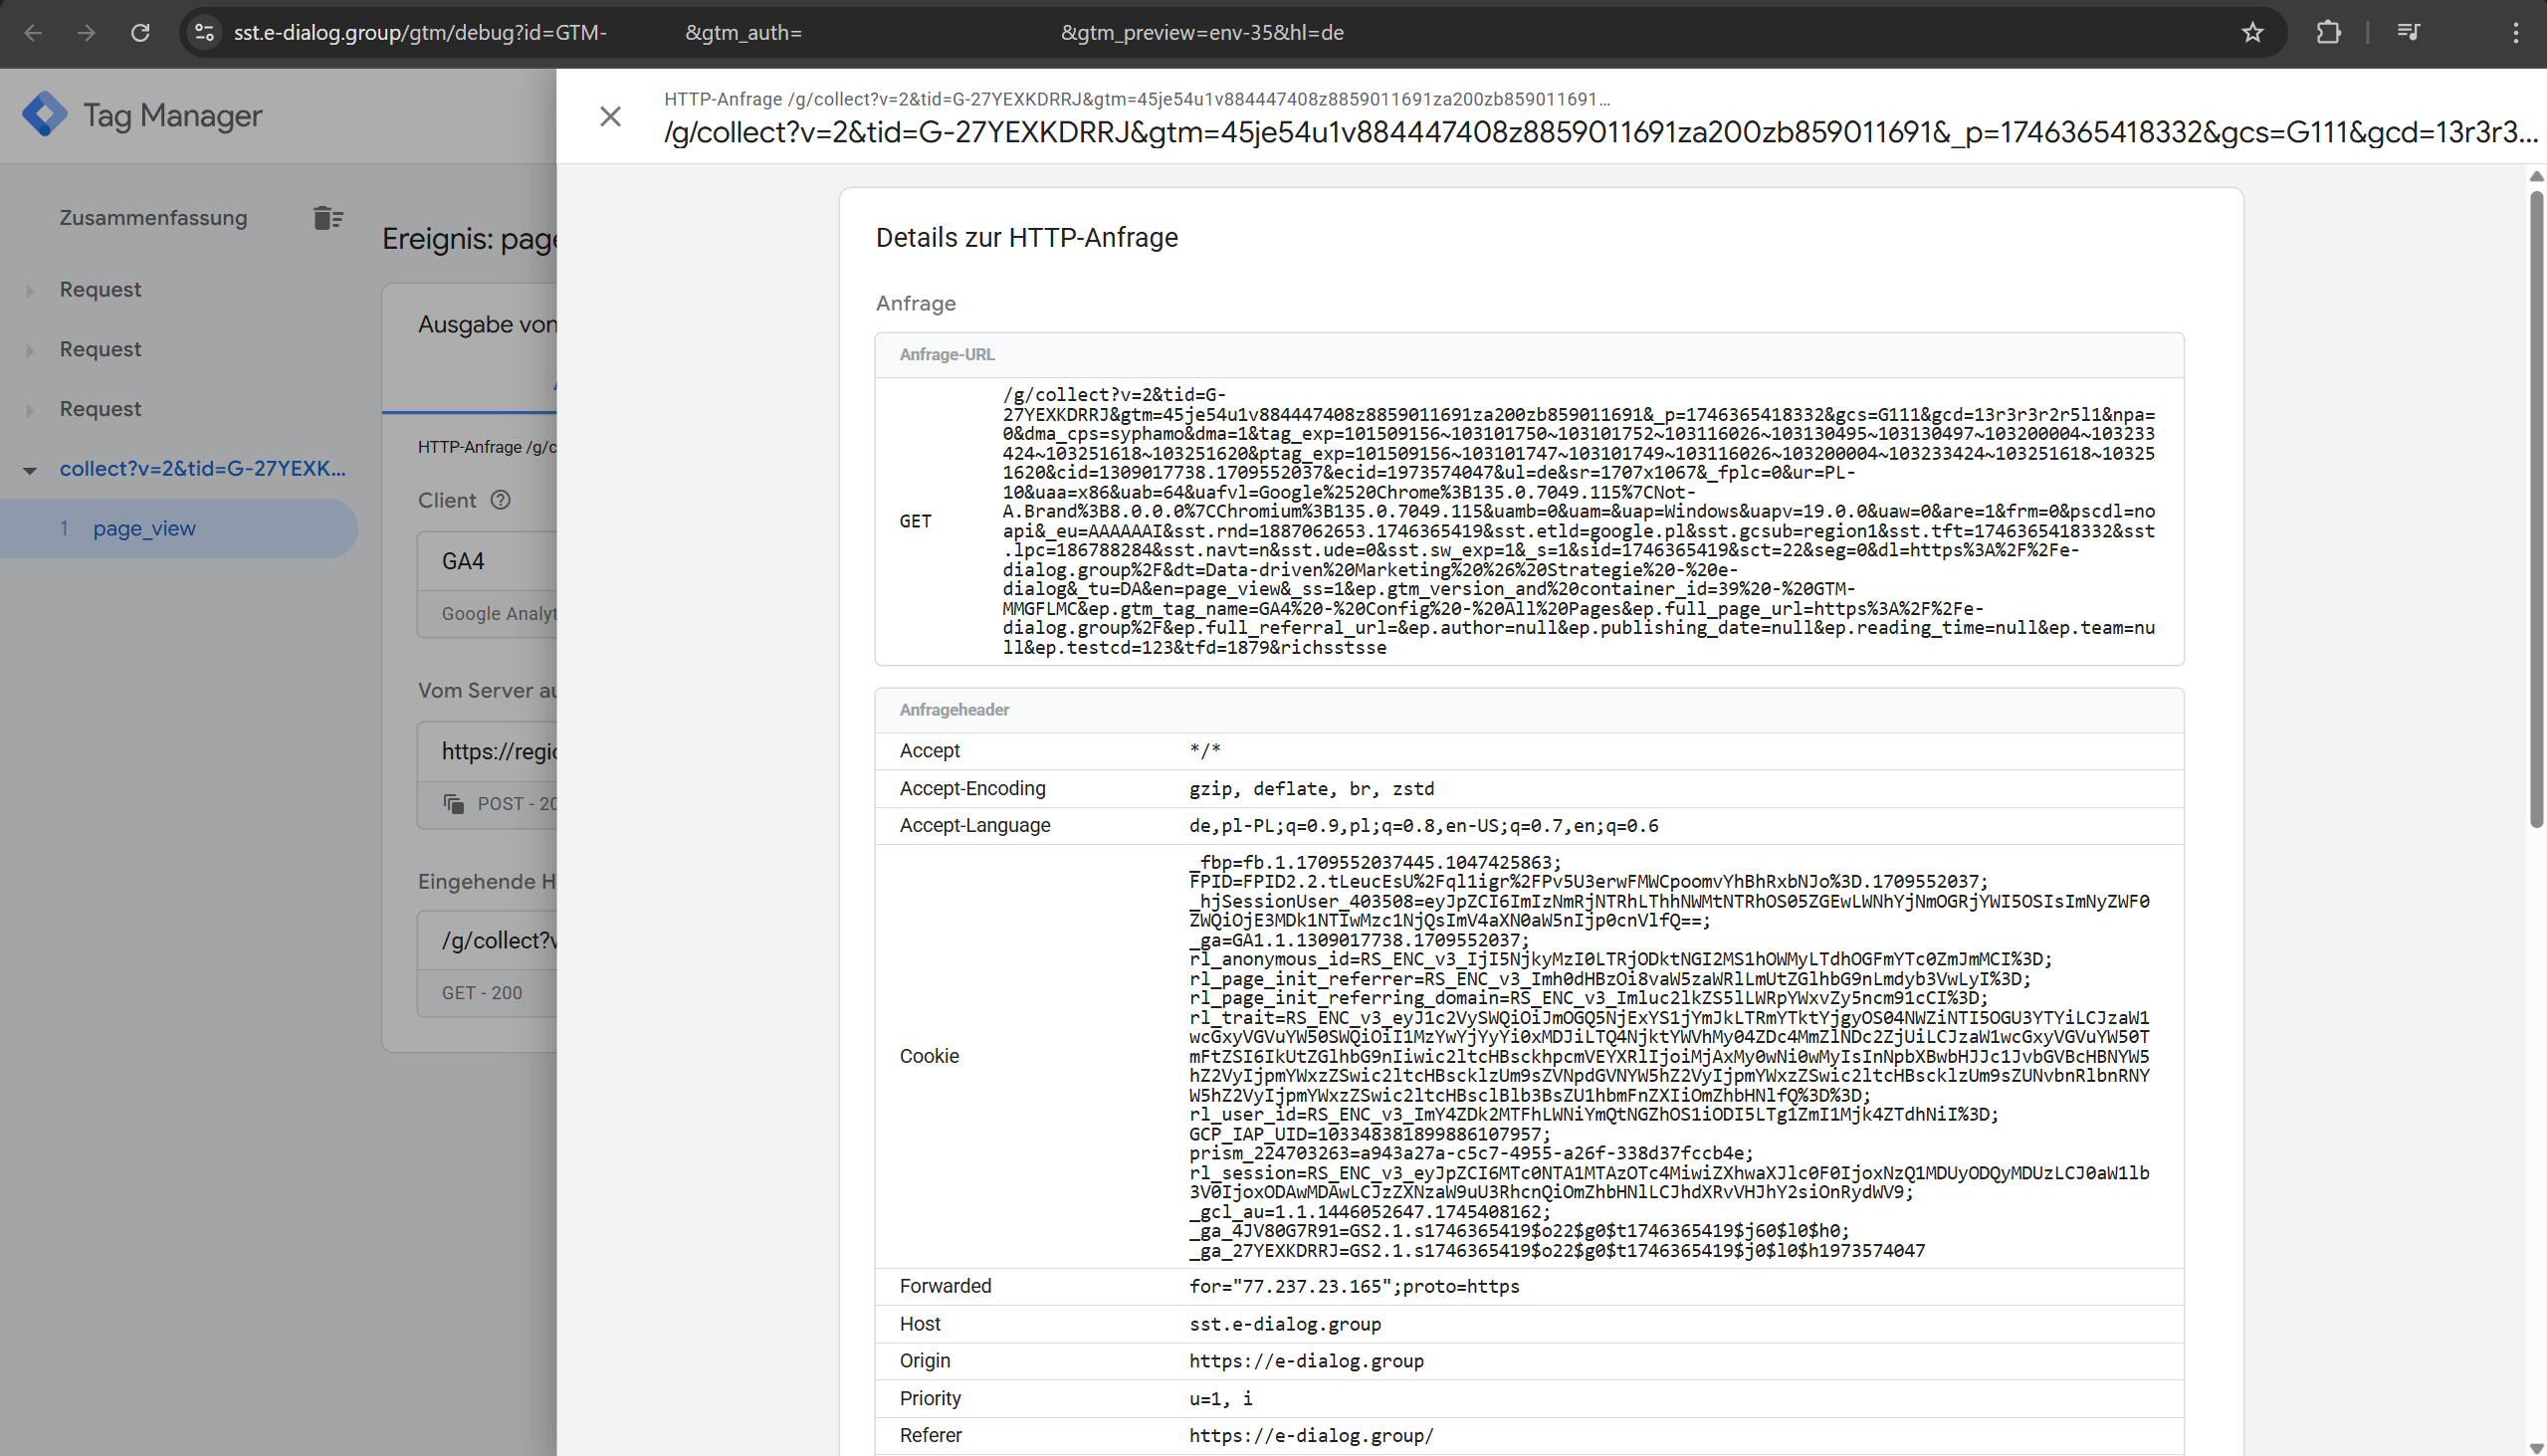
Task: Collapse the collect?v=2 request entry
Action: pos(30,470)
